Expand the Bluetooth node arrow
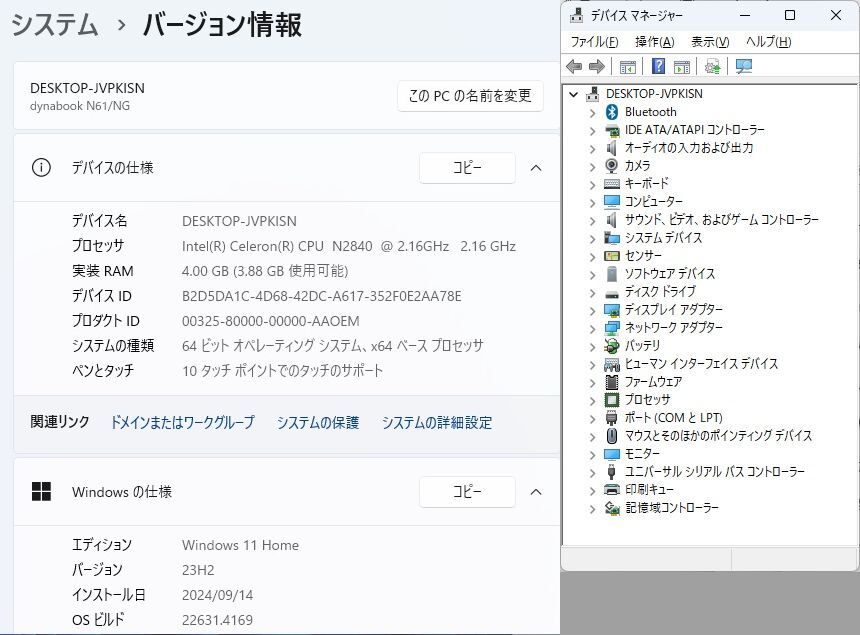The image size is (860, 635). (x=592, y=113)
